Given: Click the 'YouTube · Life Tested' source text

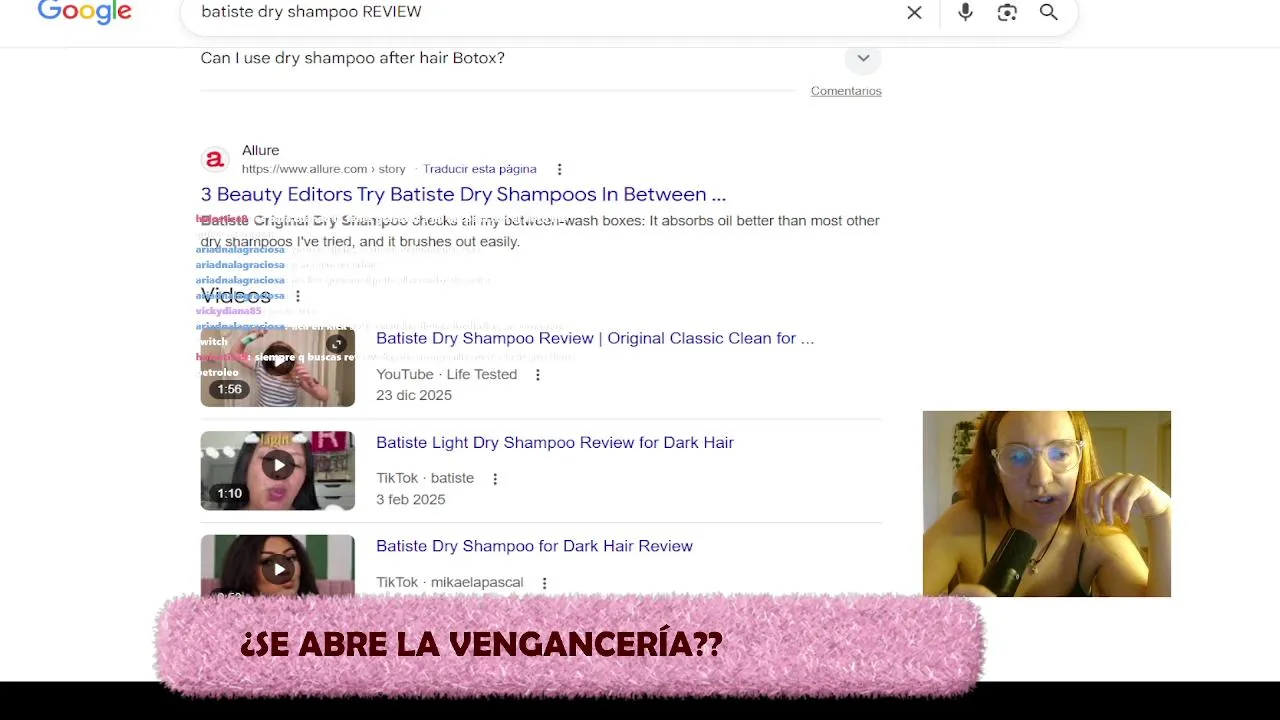Looking at the screenshot, I should pos(446,374).
